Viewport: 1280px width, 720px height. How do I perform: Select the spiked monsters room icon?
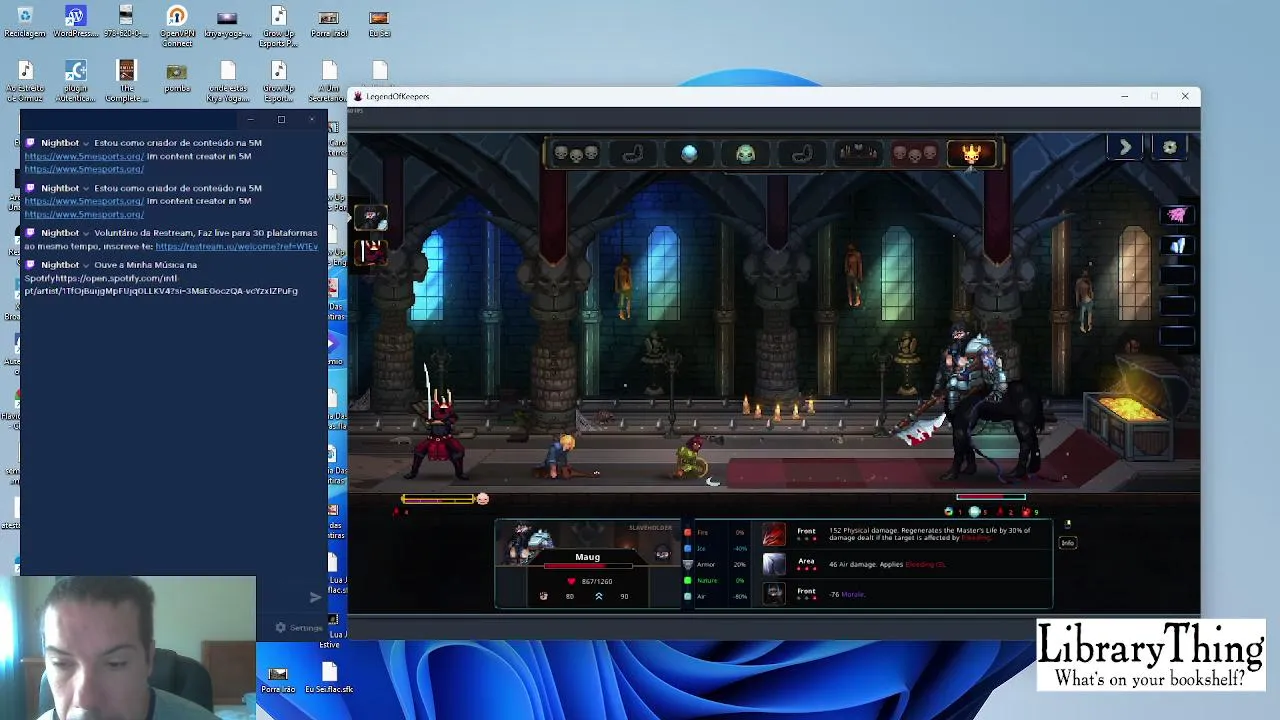(x=858, y=153)
